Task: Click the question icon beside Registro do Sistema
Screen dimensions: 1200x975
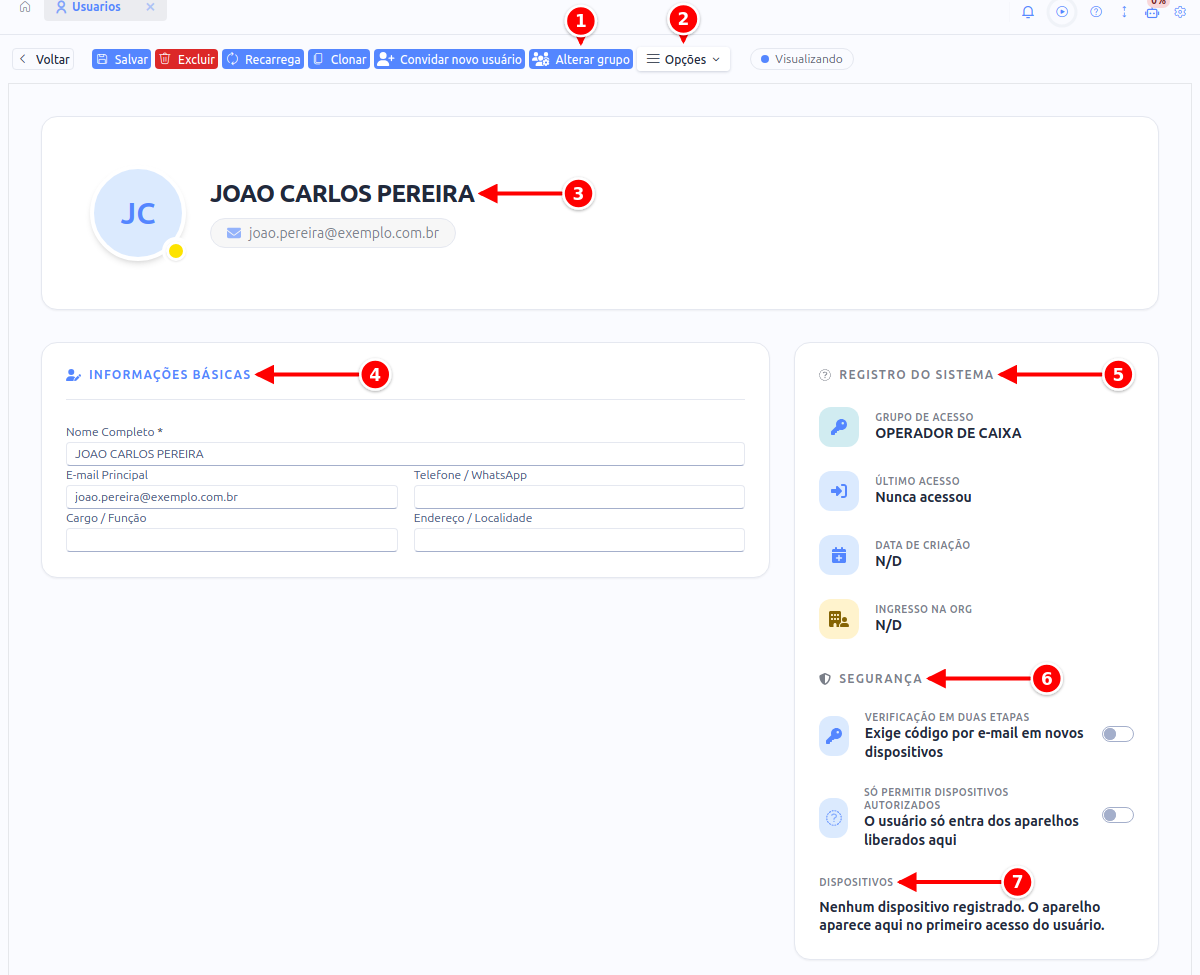Action: pos(825,375)
